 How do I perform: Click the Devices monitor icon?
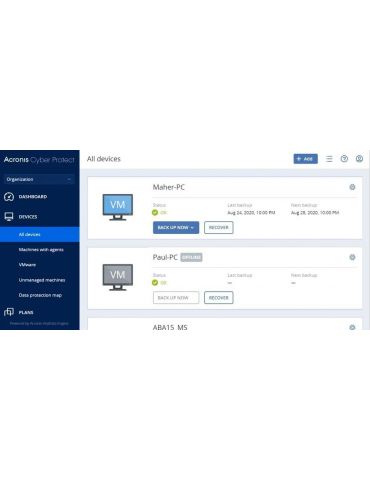tap(9, 217)
